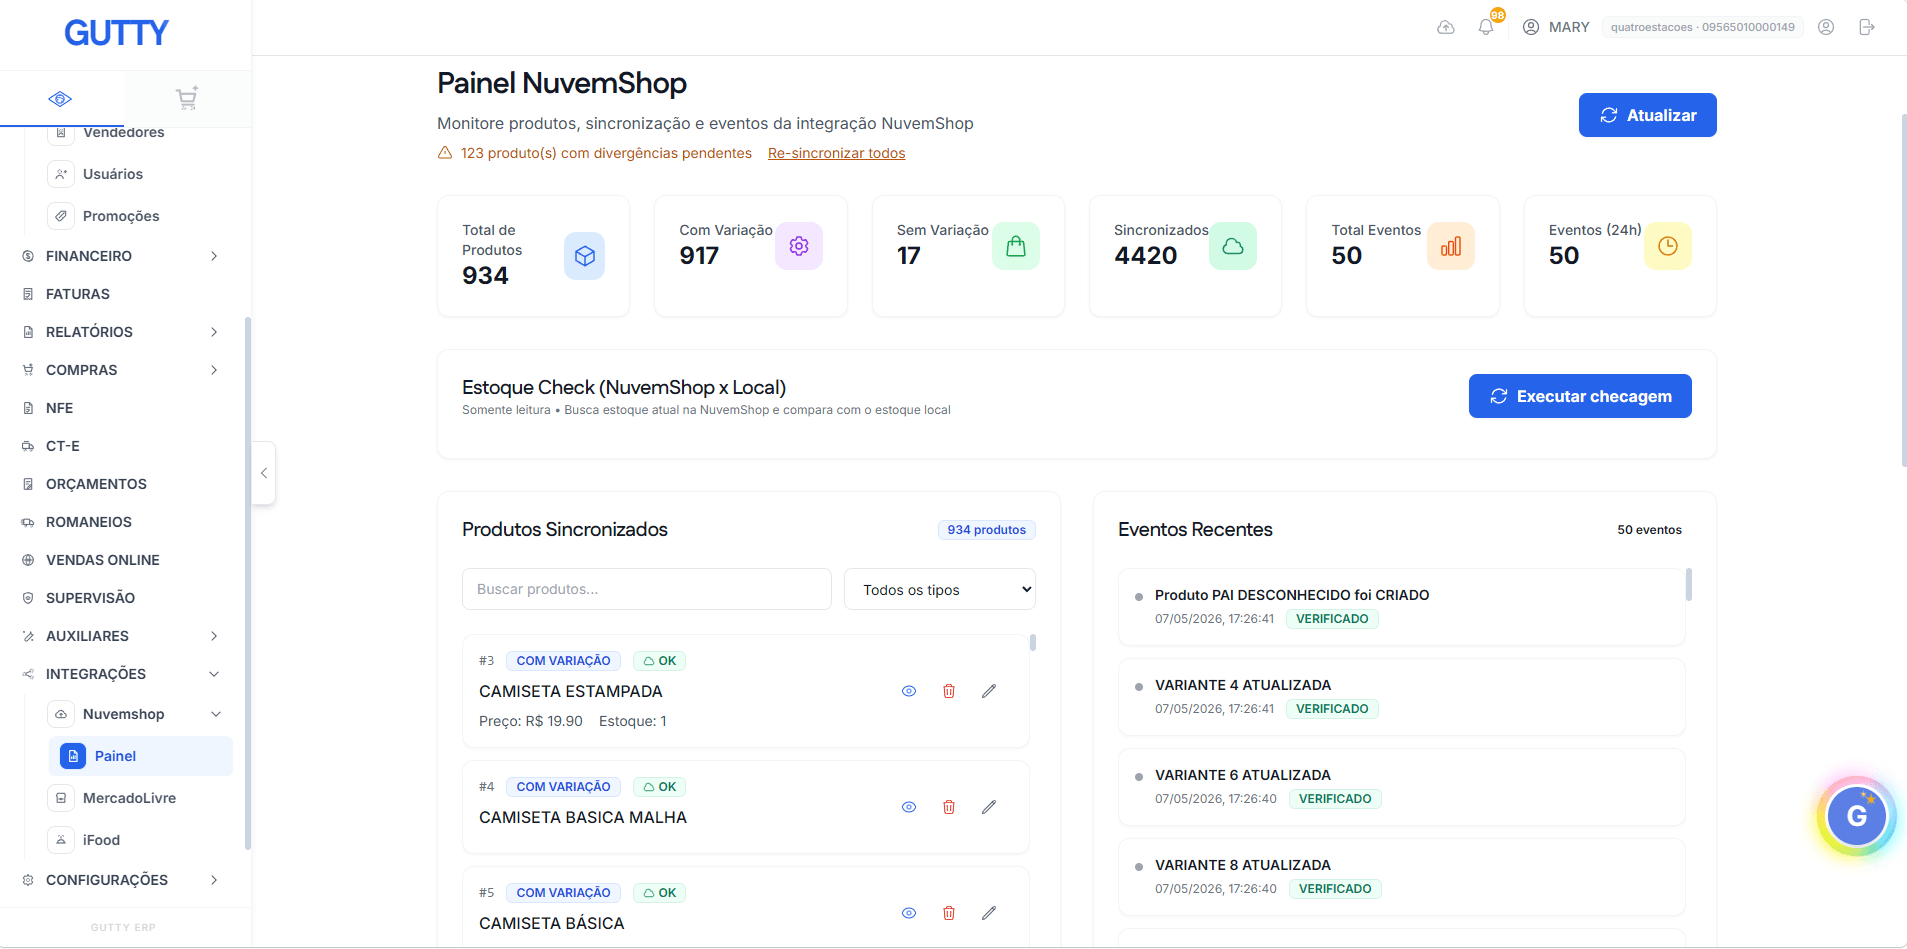Click event VARIANTE 8 ATUALIZADA
The image size is (1907, 949).
[x=1401, y=877]
